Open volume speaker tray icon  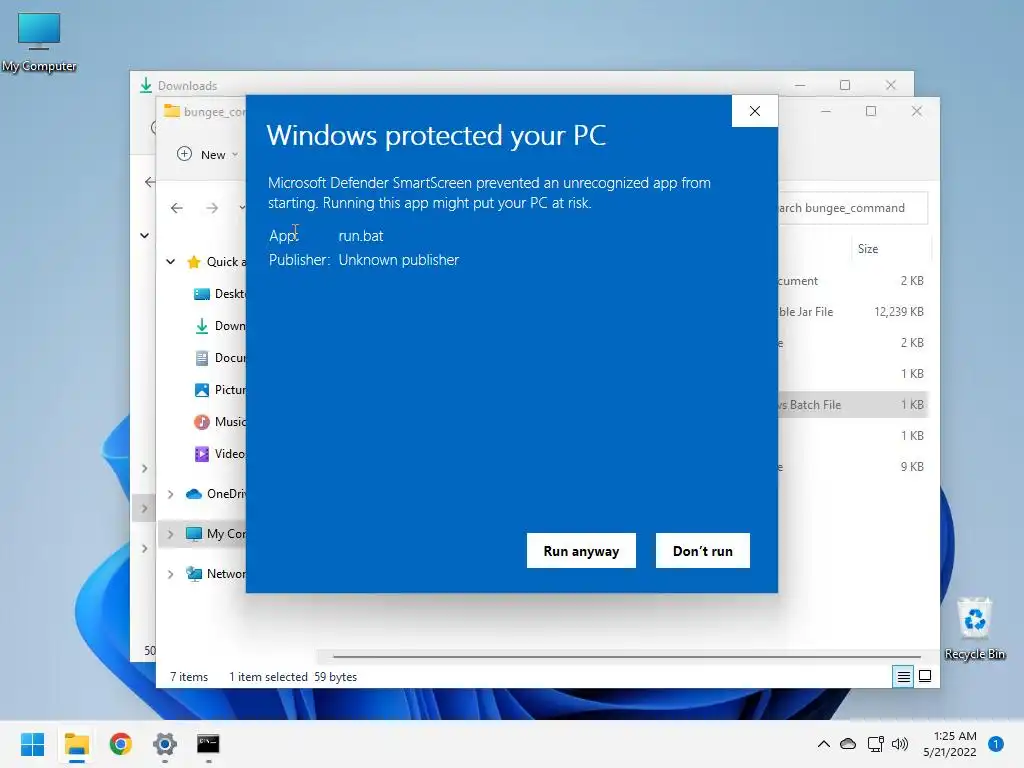(900, 744)
